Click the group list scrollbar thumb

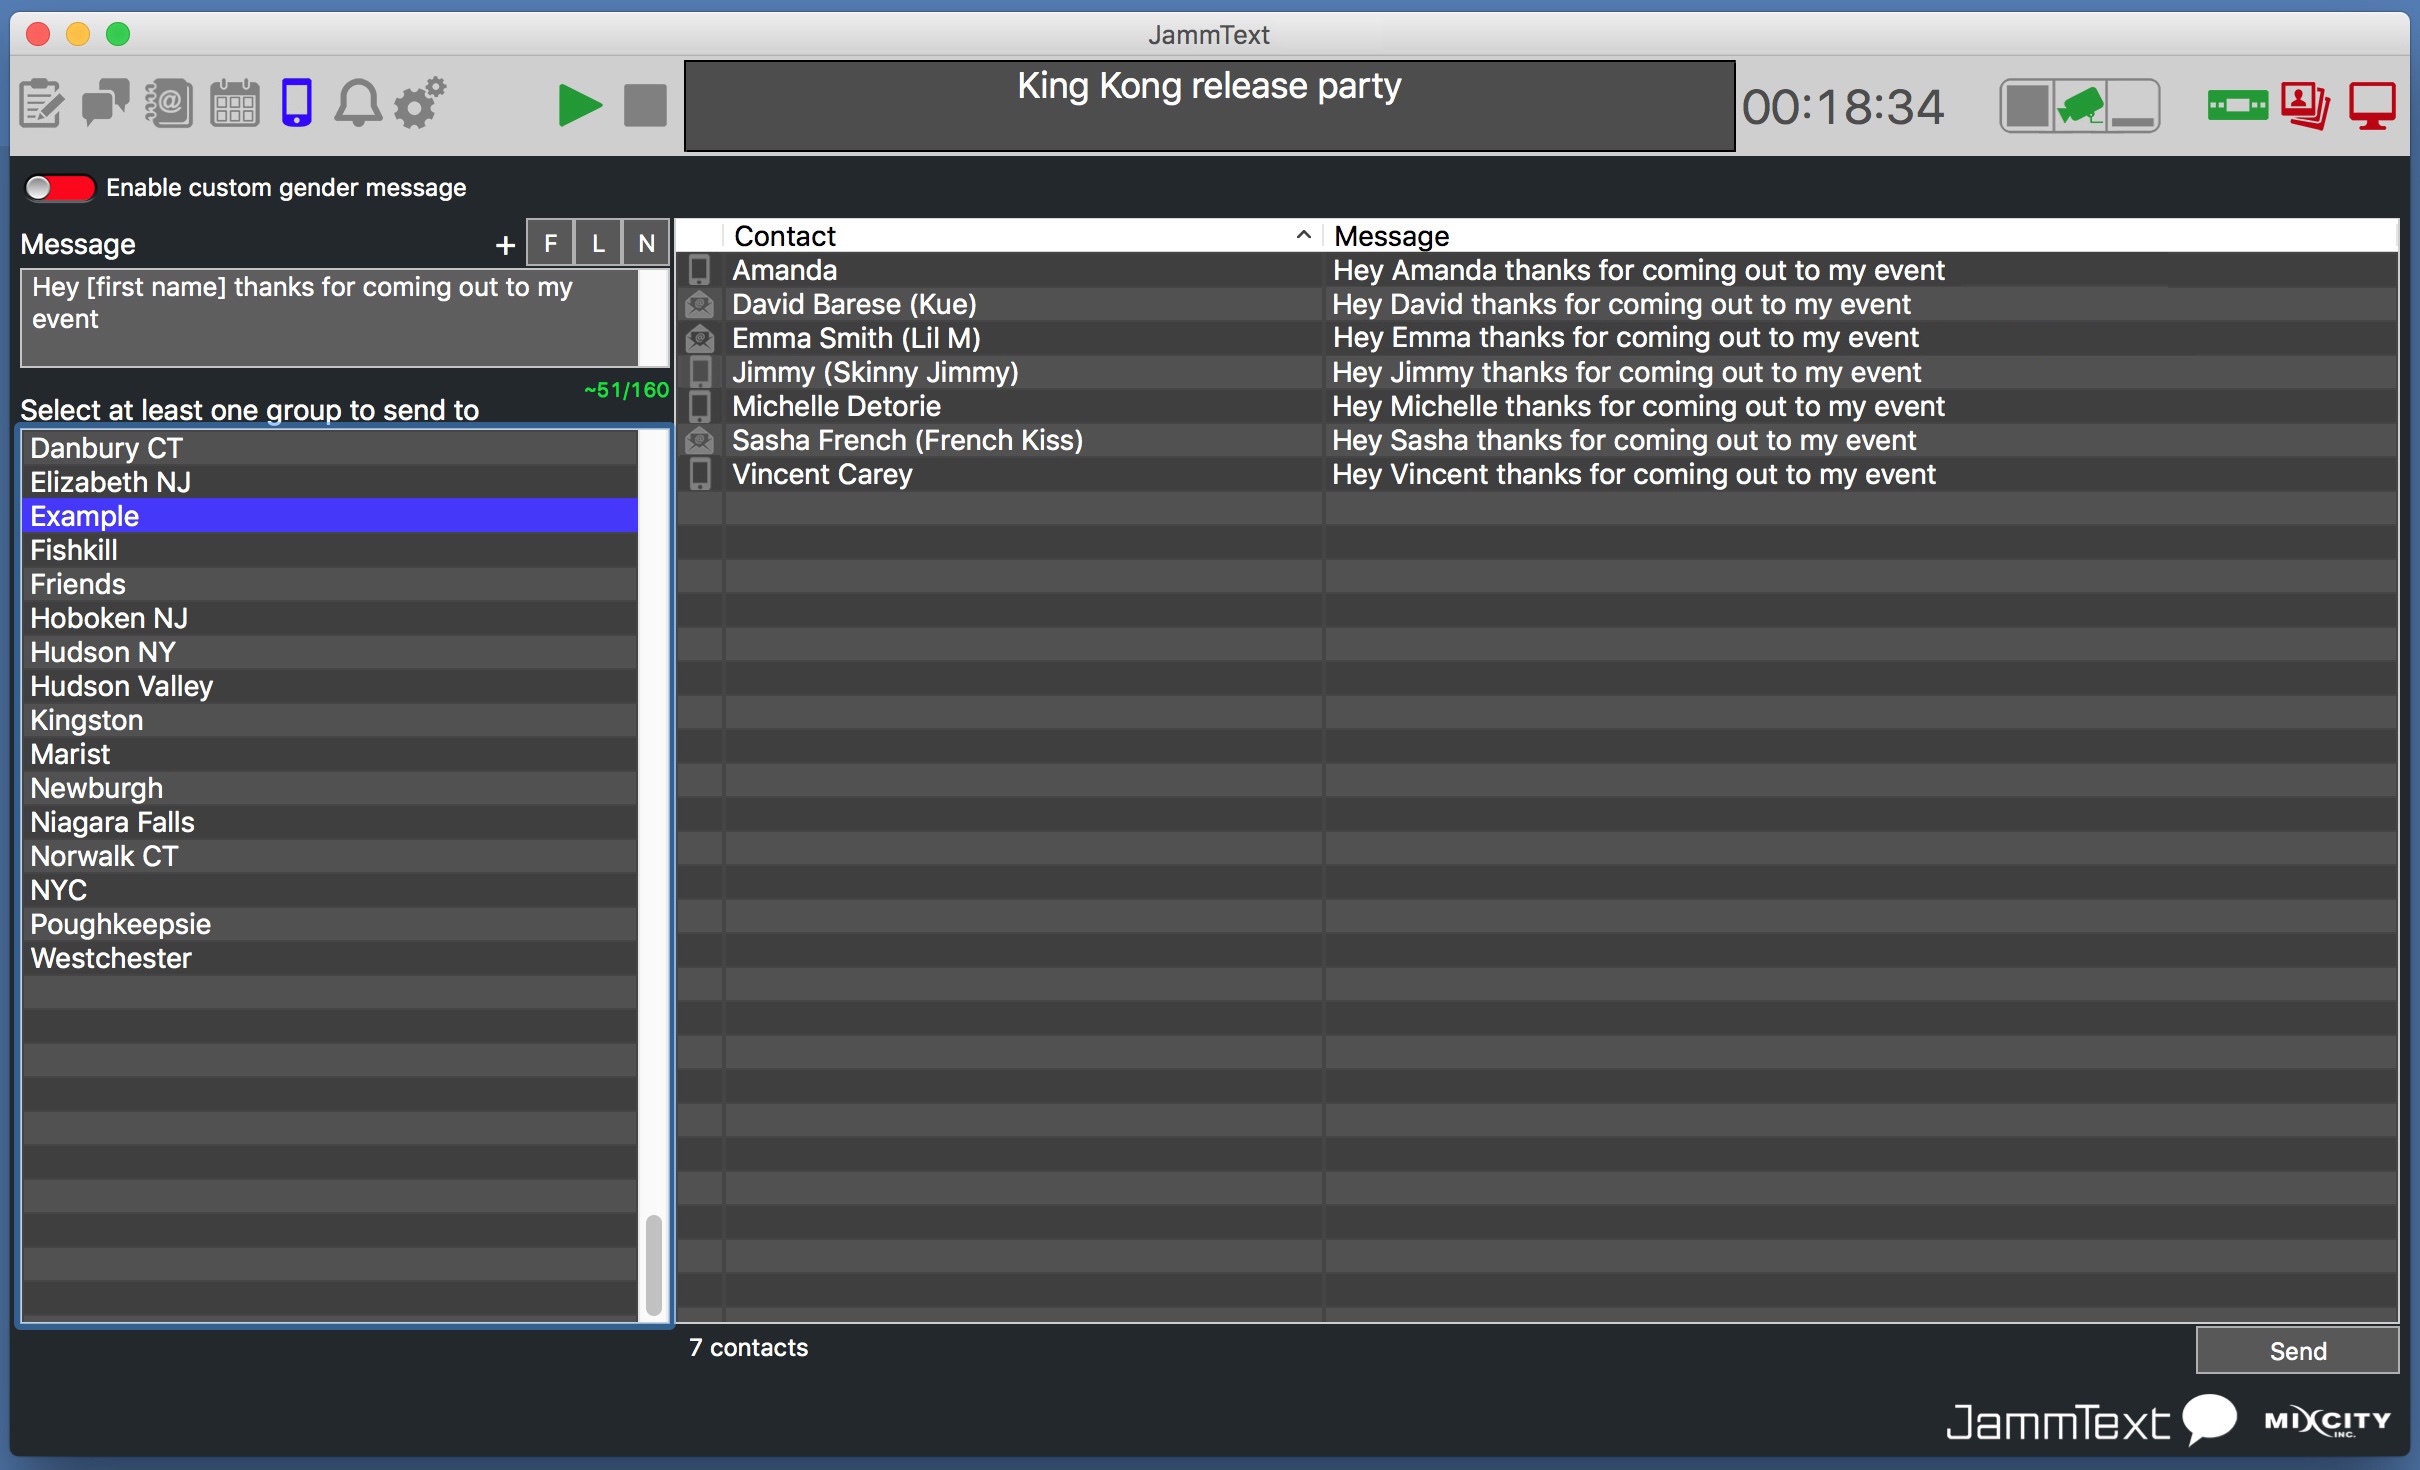tap(654, 1265)
